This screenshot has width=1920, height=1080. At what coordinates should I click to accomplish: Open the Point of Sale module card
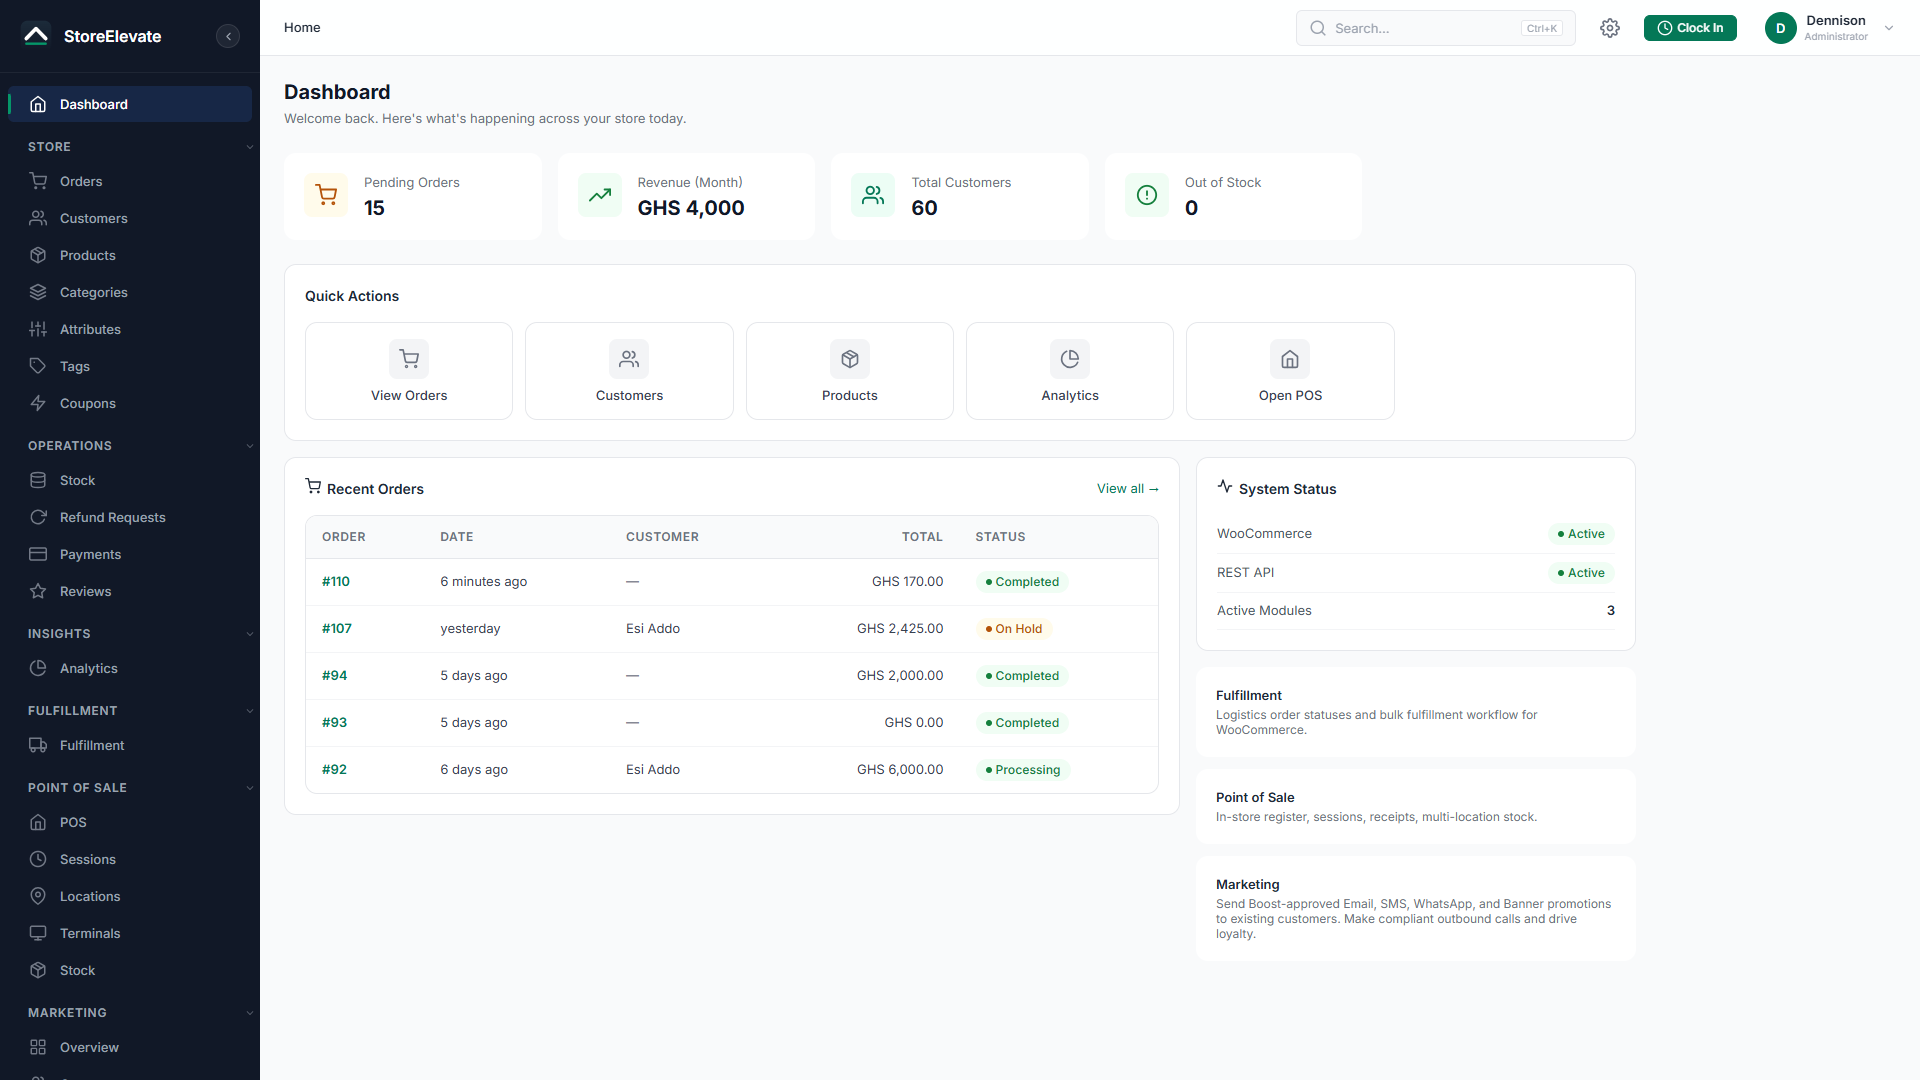[1416, 807]
